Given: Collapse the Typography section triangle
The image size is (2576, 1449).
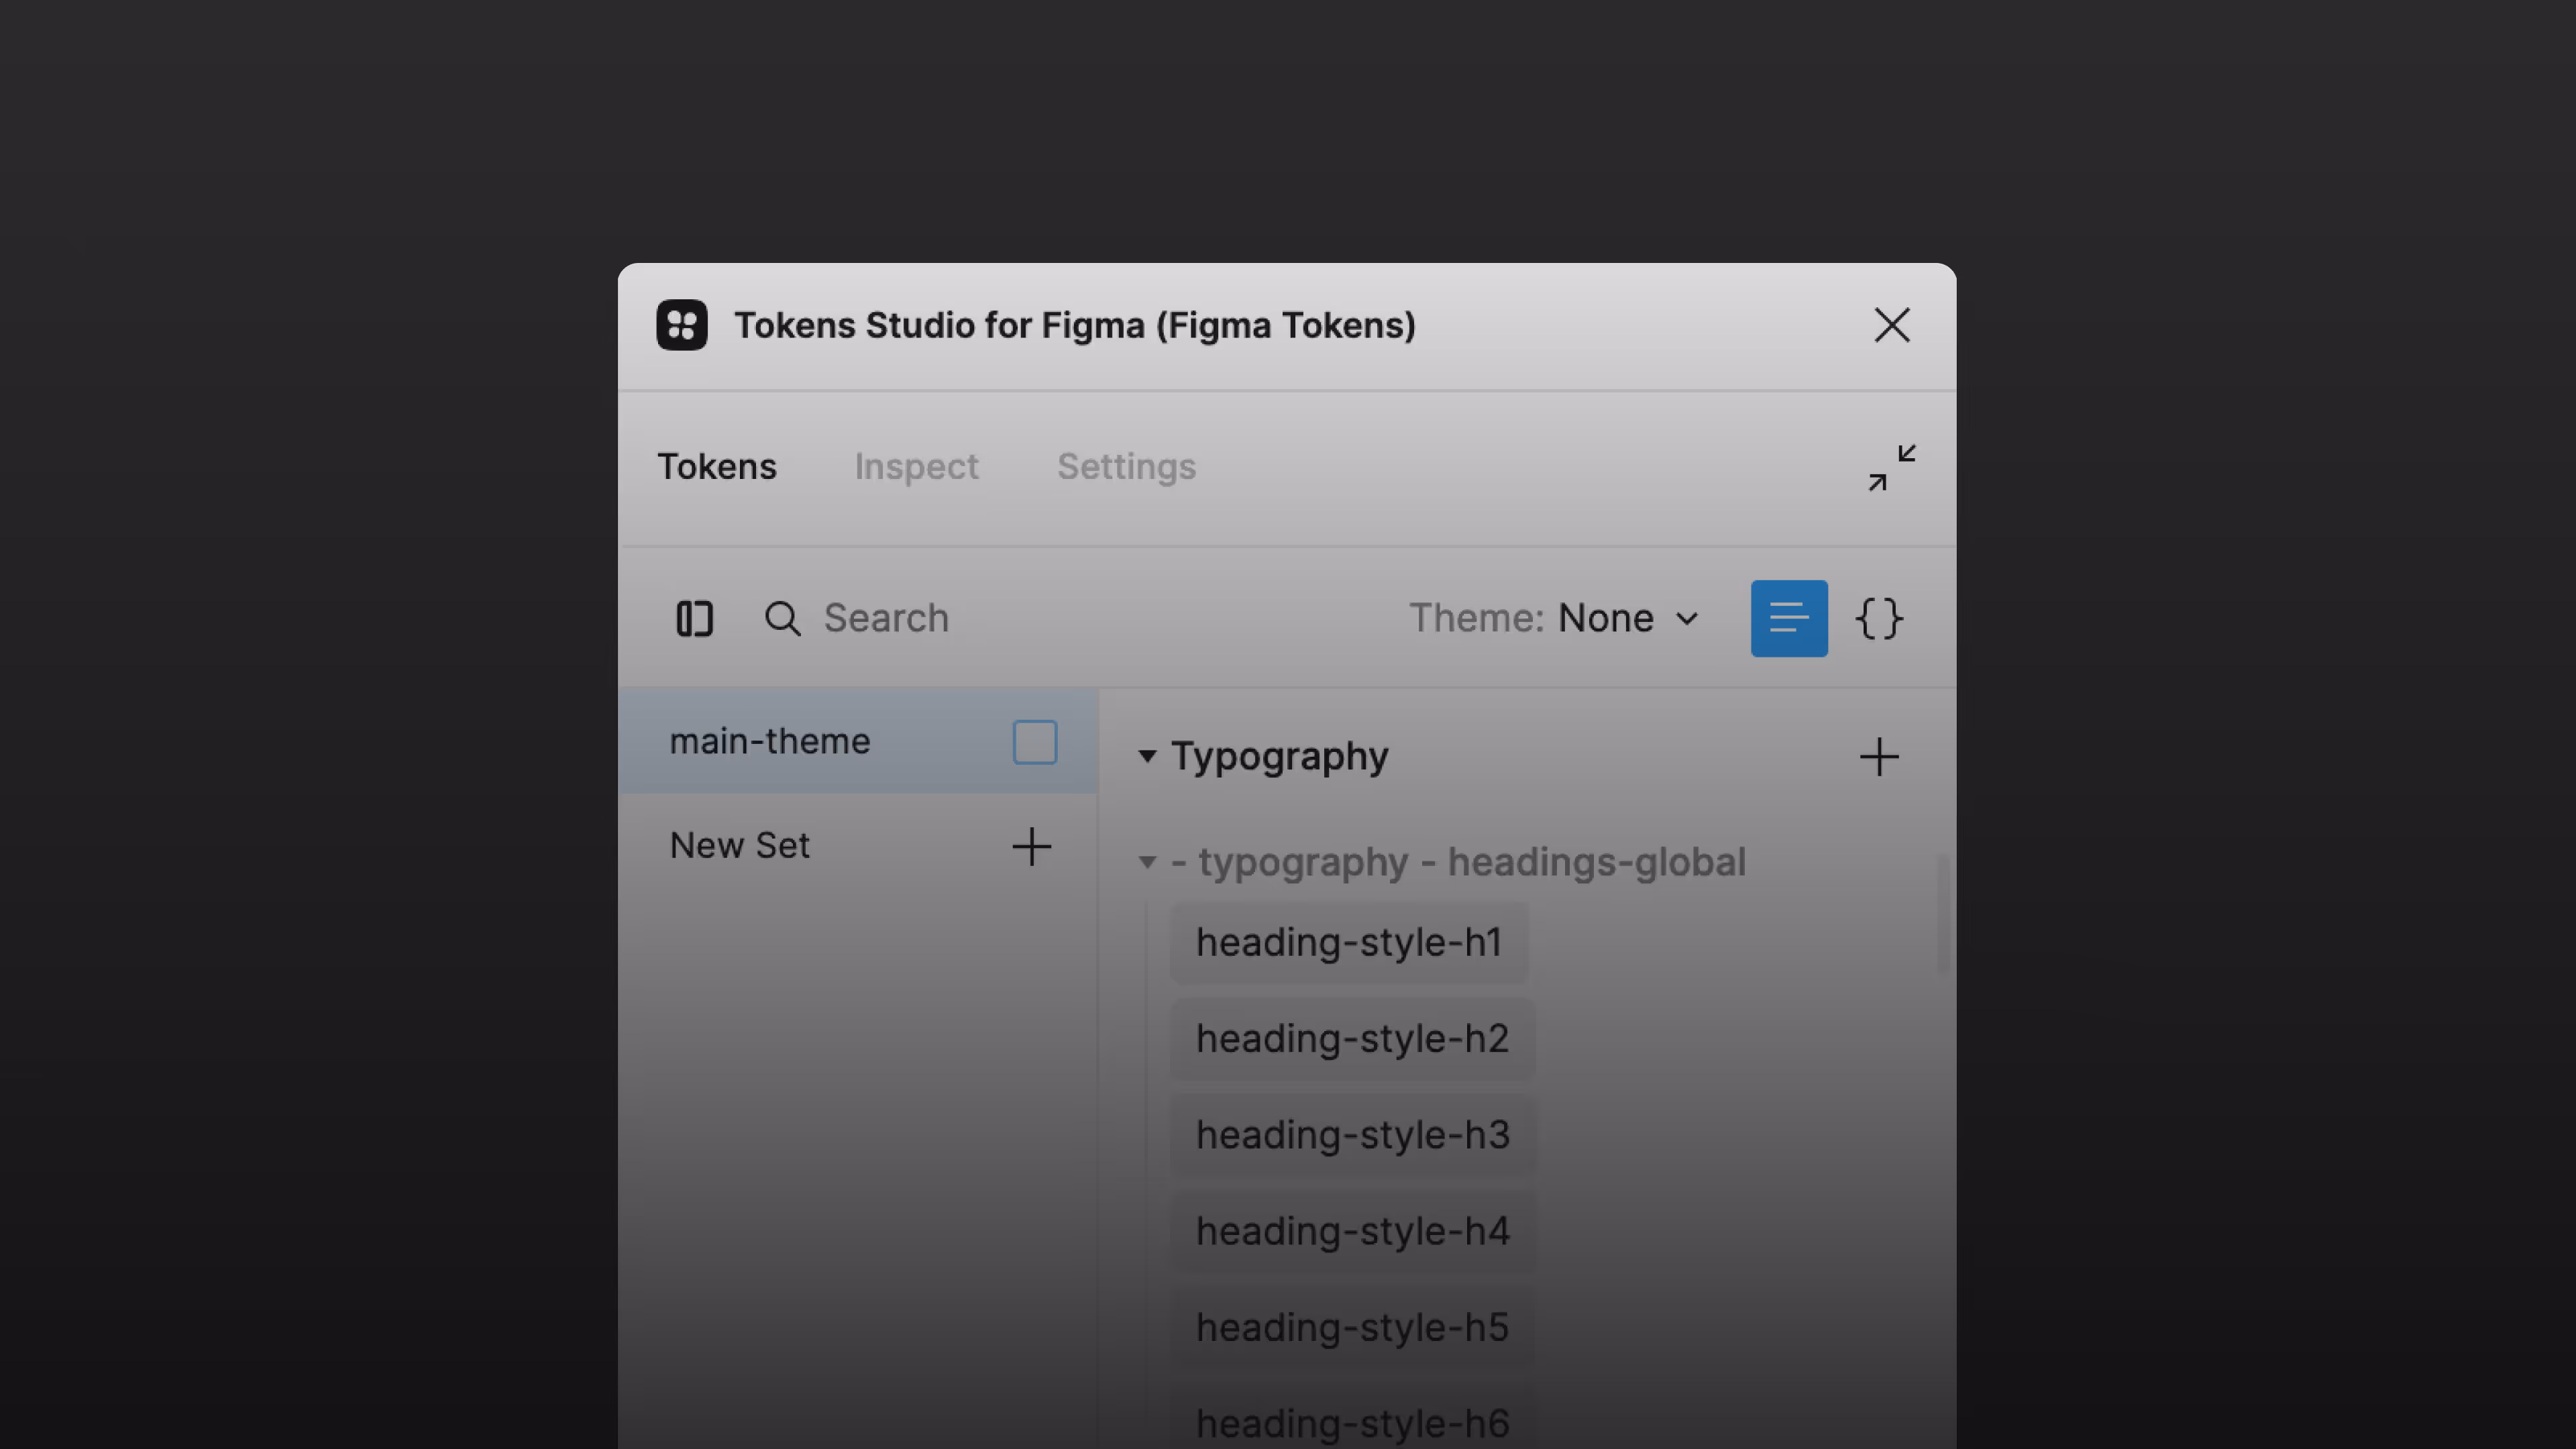Looking at the screenshot, I should coord(1147,757).
